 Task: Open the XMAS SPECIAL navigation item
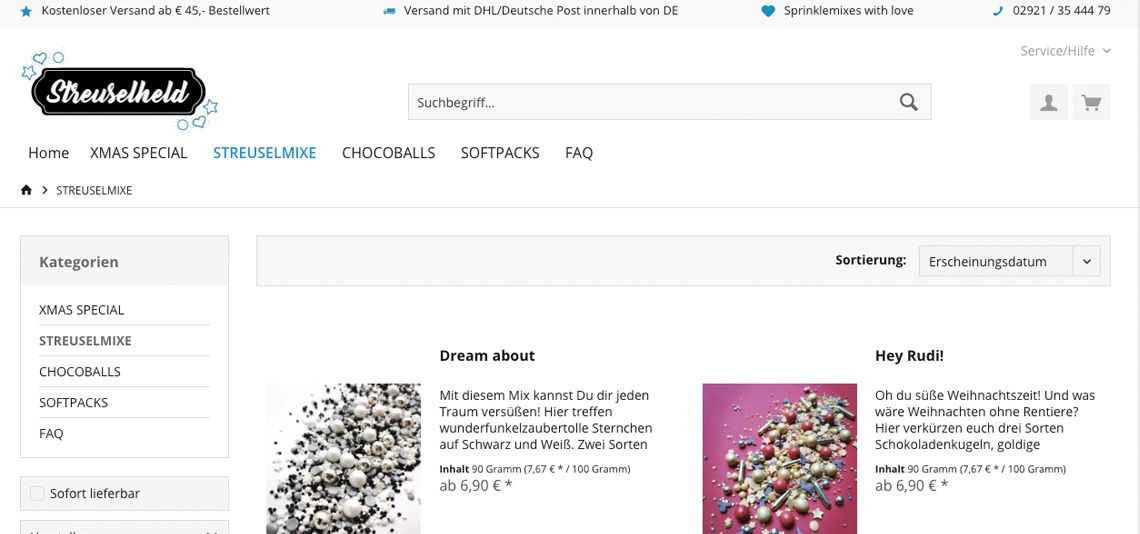(x=139, y=153)
